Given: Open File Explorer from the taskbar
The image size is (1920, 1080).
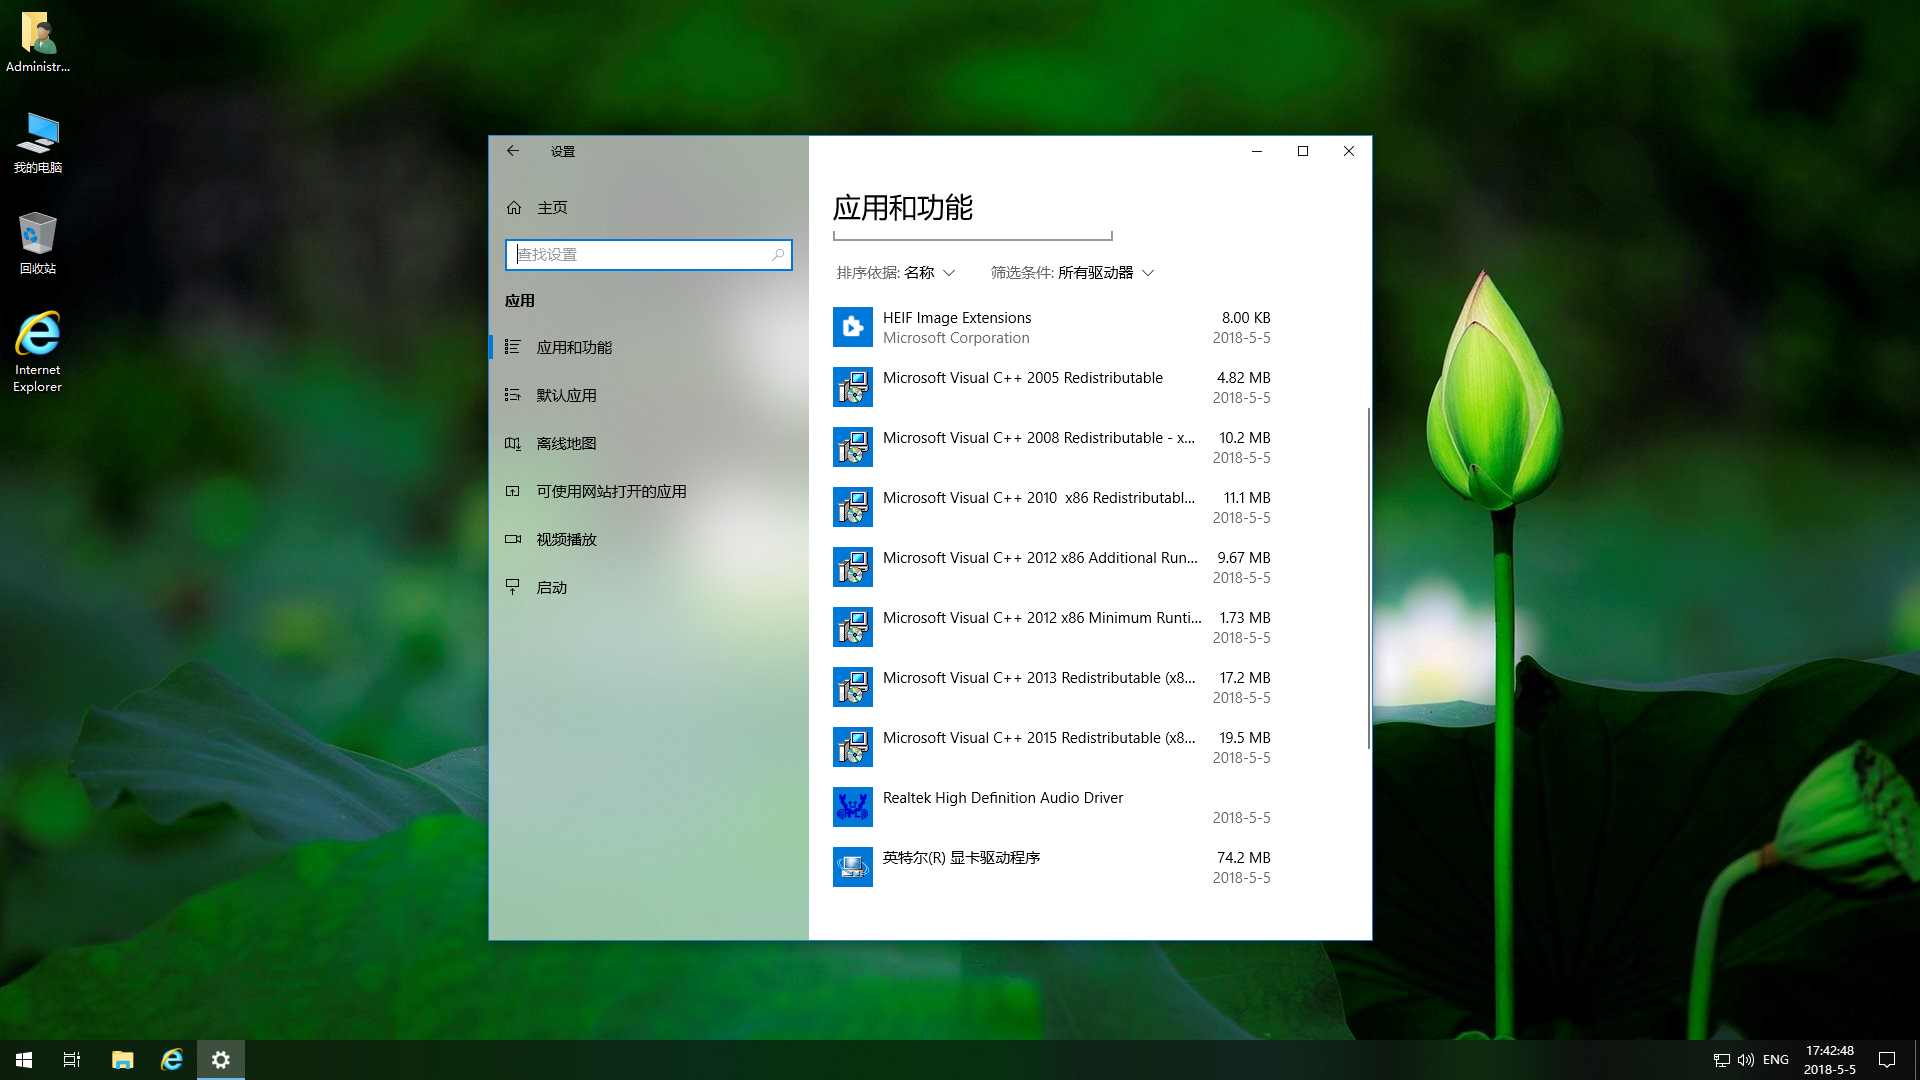Looking at the screenshot, I should (122, 1060).
